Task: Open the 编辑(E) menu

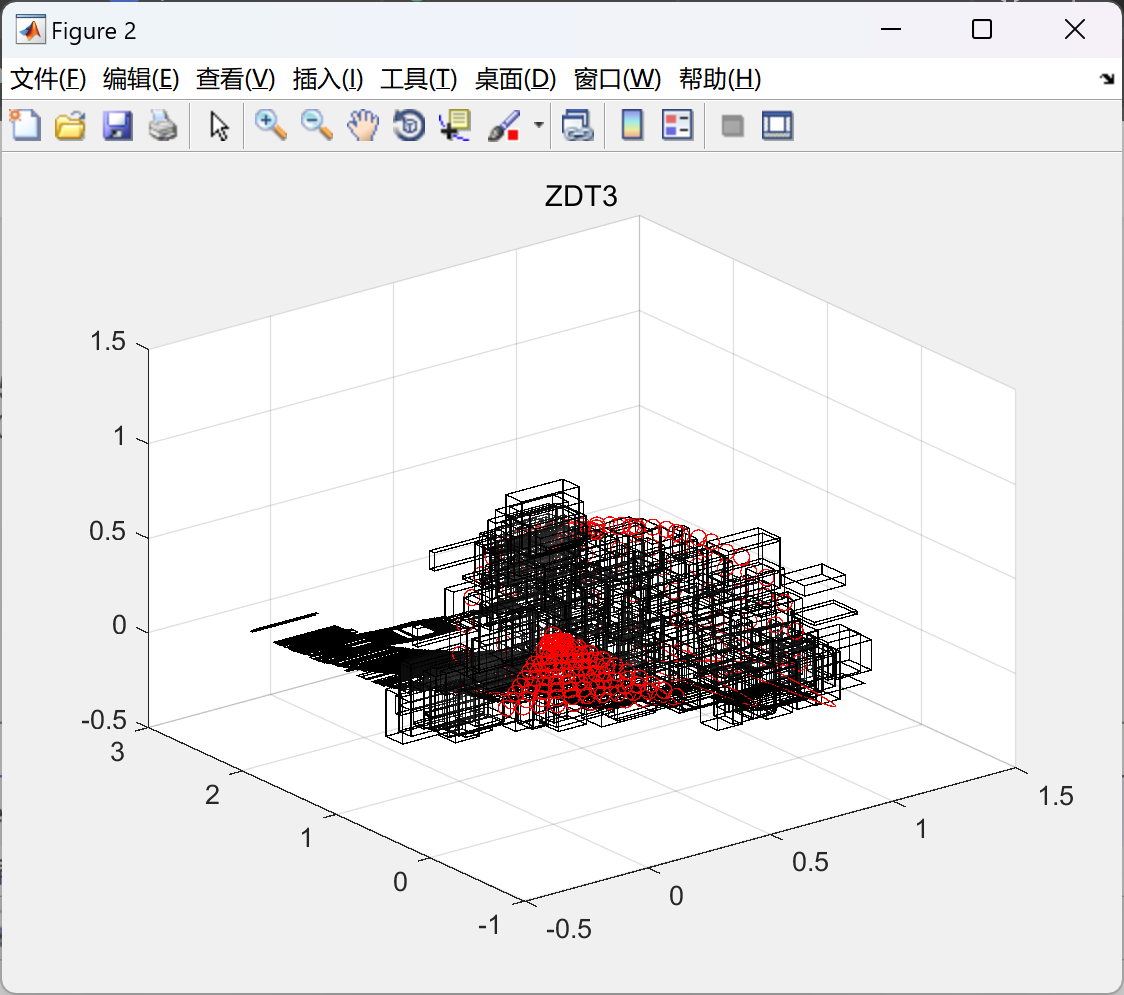Action: click(141, 79)
